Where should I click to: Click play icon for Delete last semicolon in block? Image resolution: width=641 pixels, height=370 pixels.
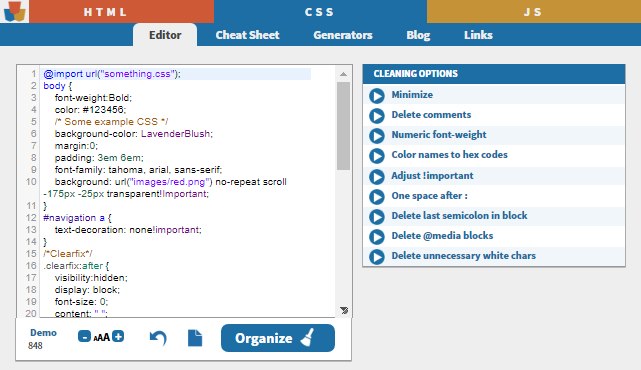click(x=377, y=217)
